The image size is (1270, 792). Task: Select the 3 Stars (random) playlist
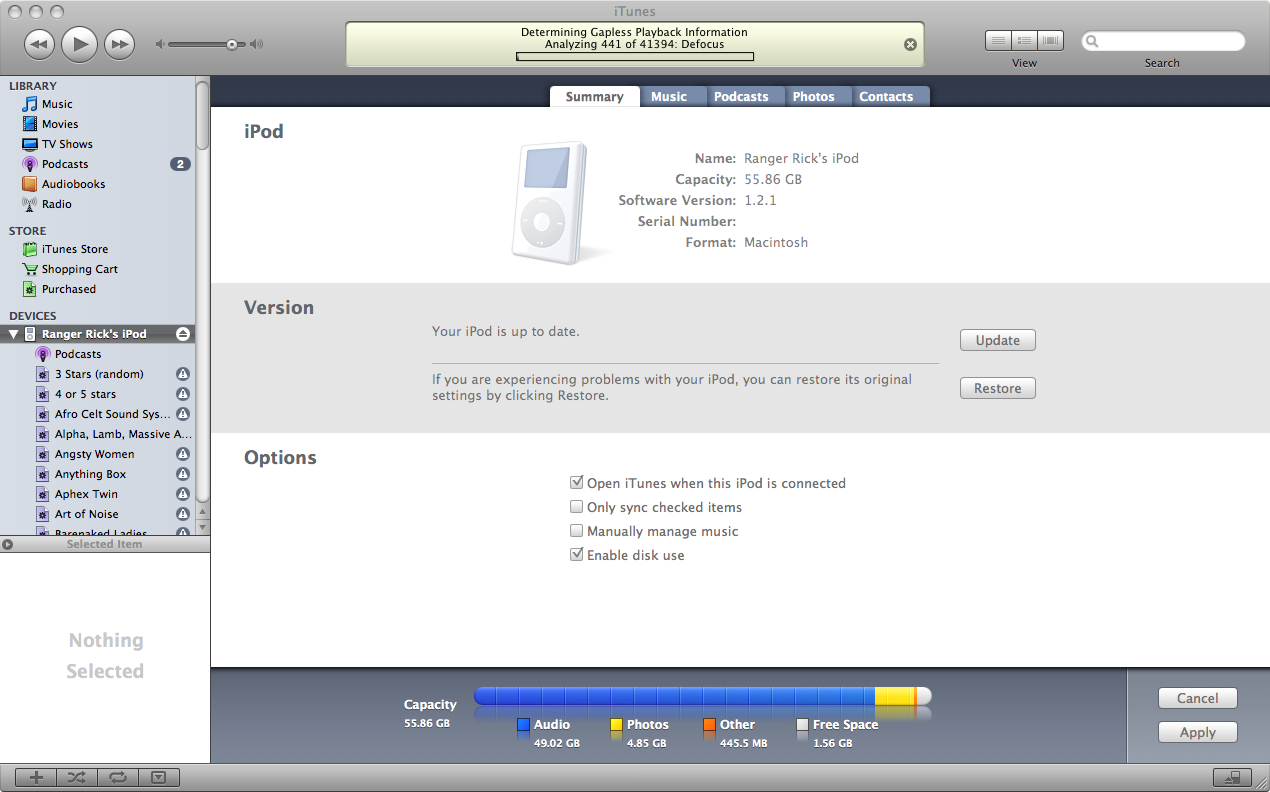coord(99,374)
